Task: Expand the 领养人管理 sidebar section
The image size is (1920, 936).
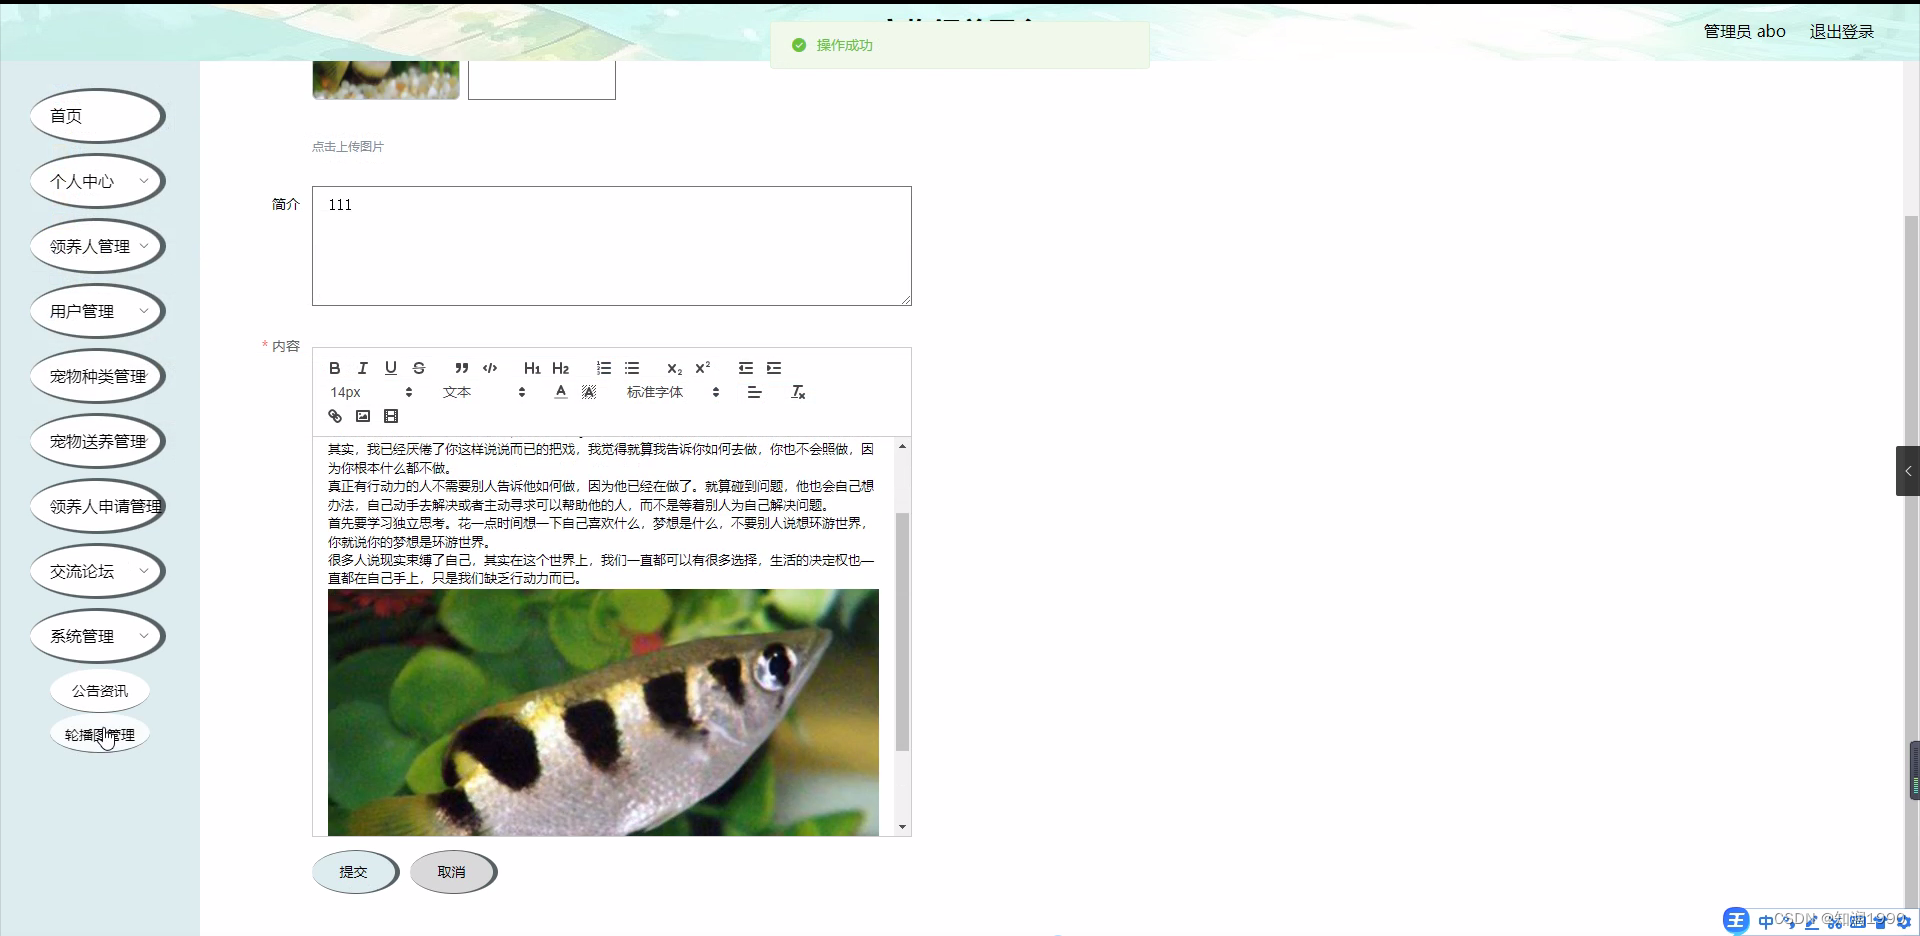Action: (97, 245)
